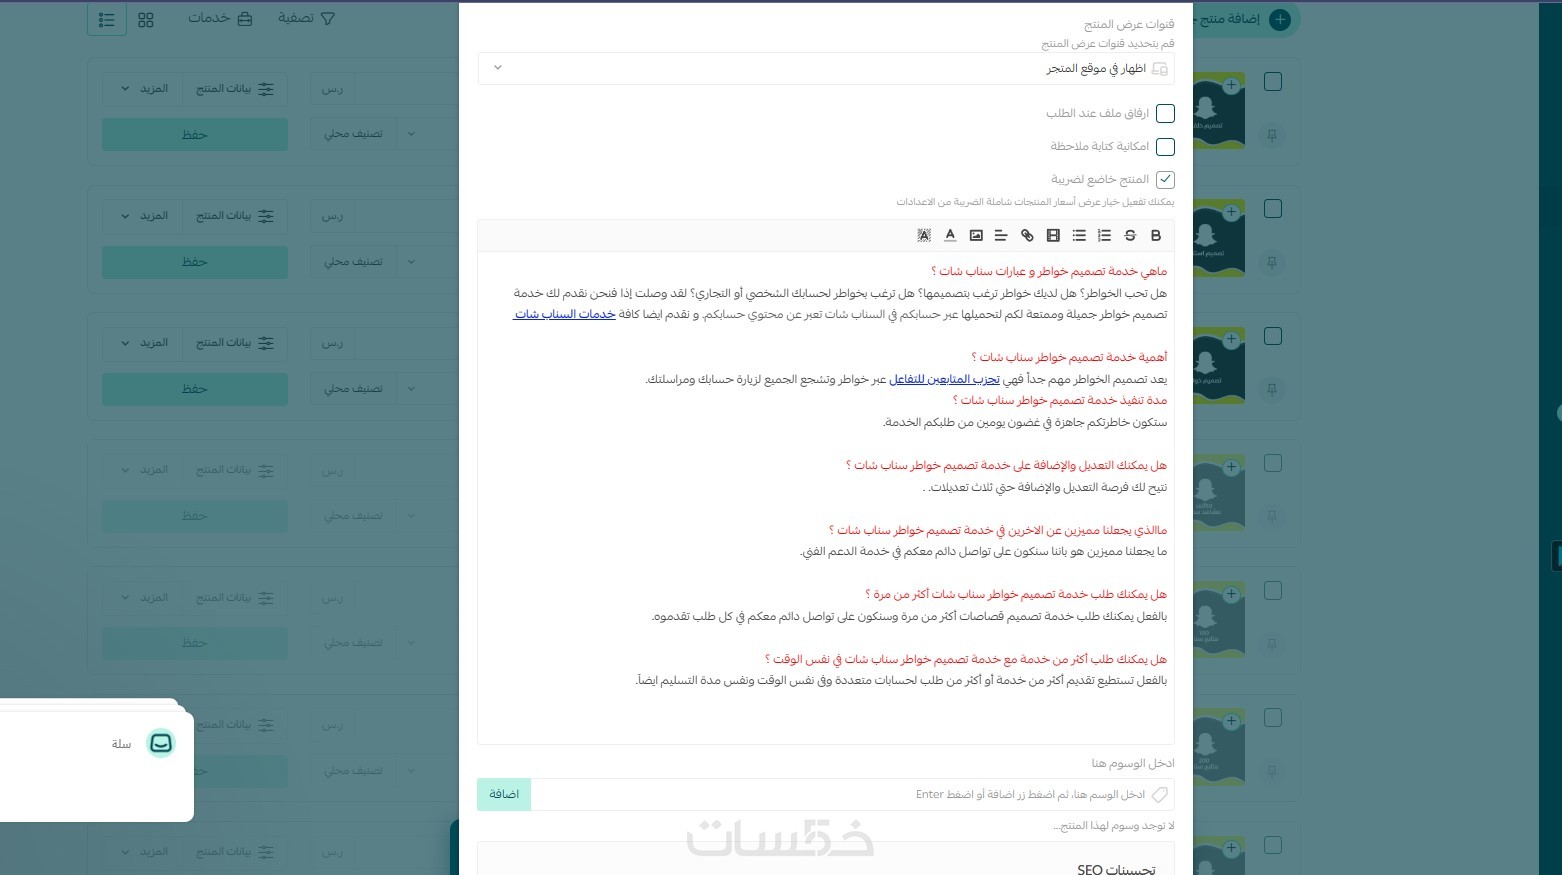Open the paragraph alignment tool

tap(1001, 236)
